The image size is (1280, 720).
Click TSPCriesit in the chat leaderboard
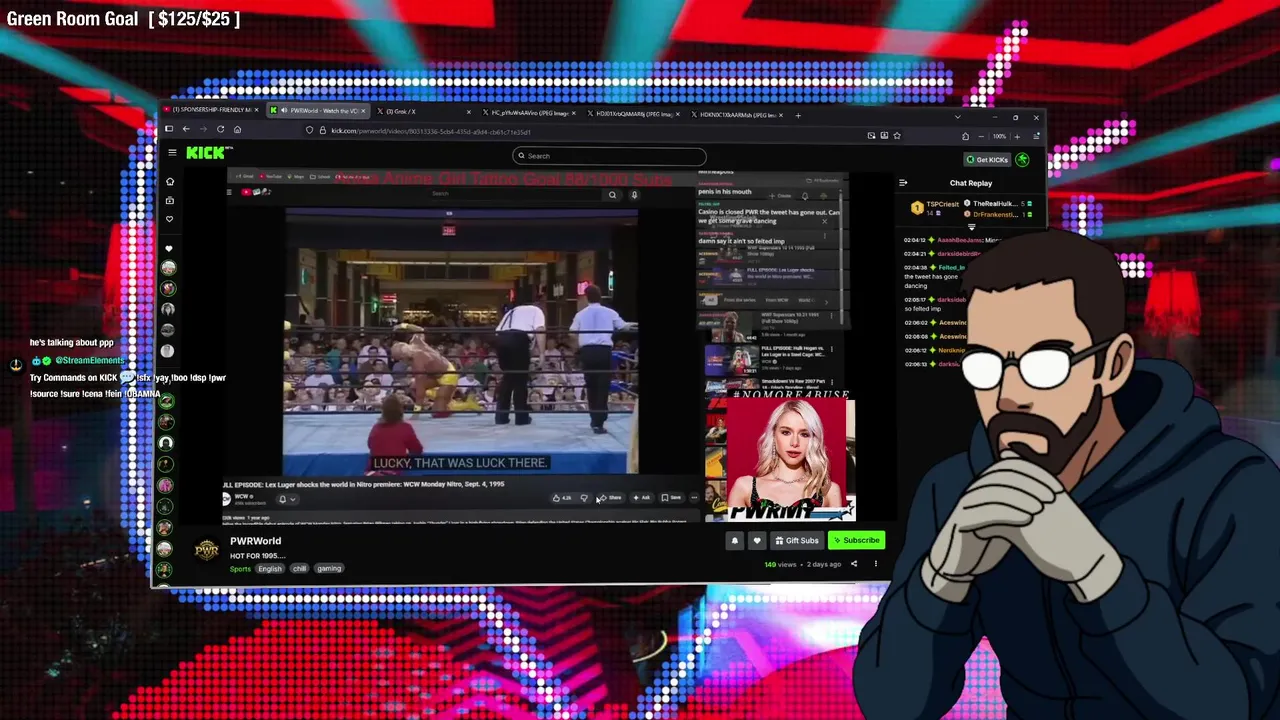coord(944,204)
